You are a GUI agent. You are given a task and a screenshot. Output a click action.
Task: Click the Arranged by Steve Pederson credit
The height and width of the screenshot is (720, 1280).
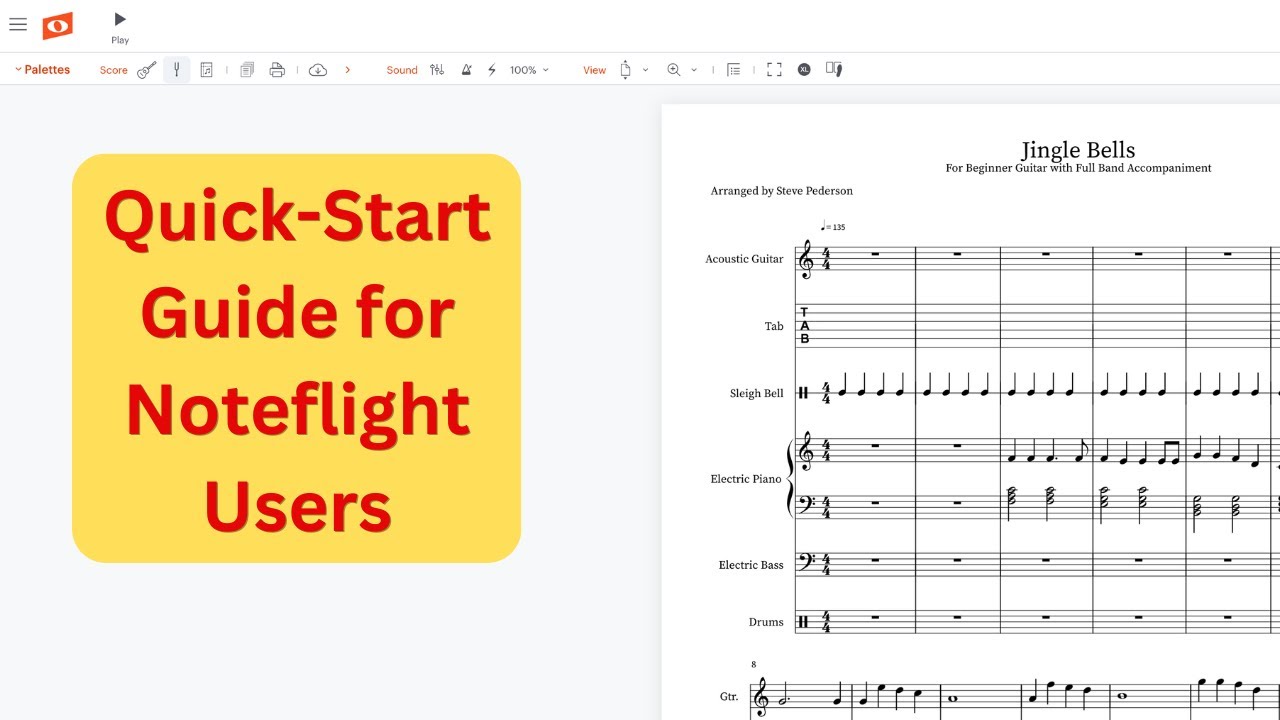coord(781,190)
